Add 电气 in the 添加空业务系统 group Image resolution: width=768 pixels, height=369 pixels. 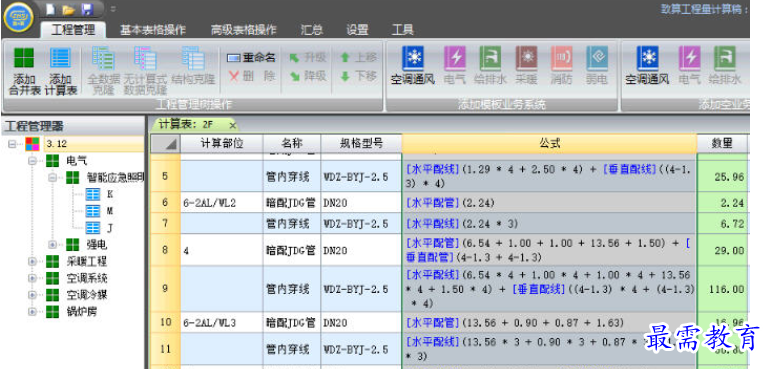click(x=690, y=66)
